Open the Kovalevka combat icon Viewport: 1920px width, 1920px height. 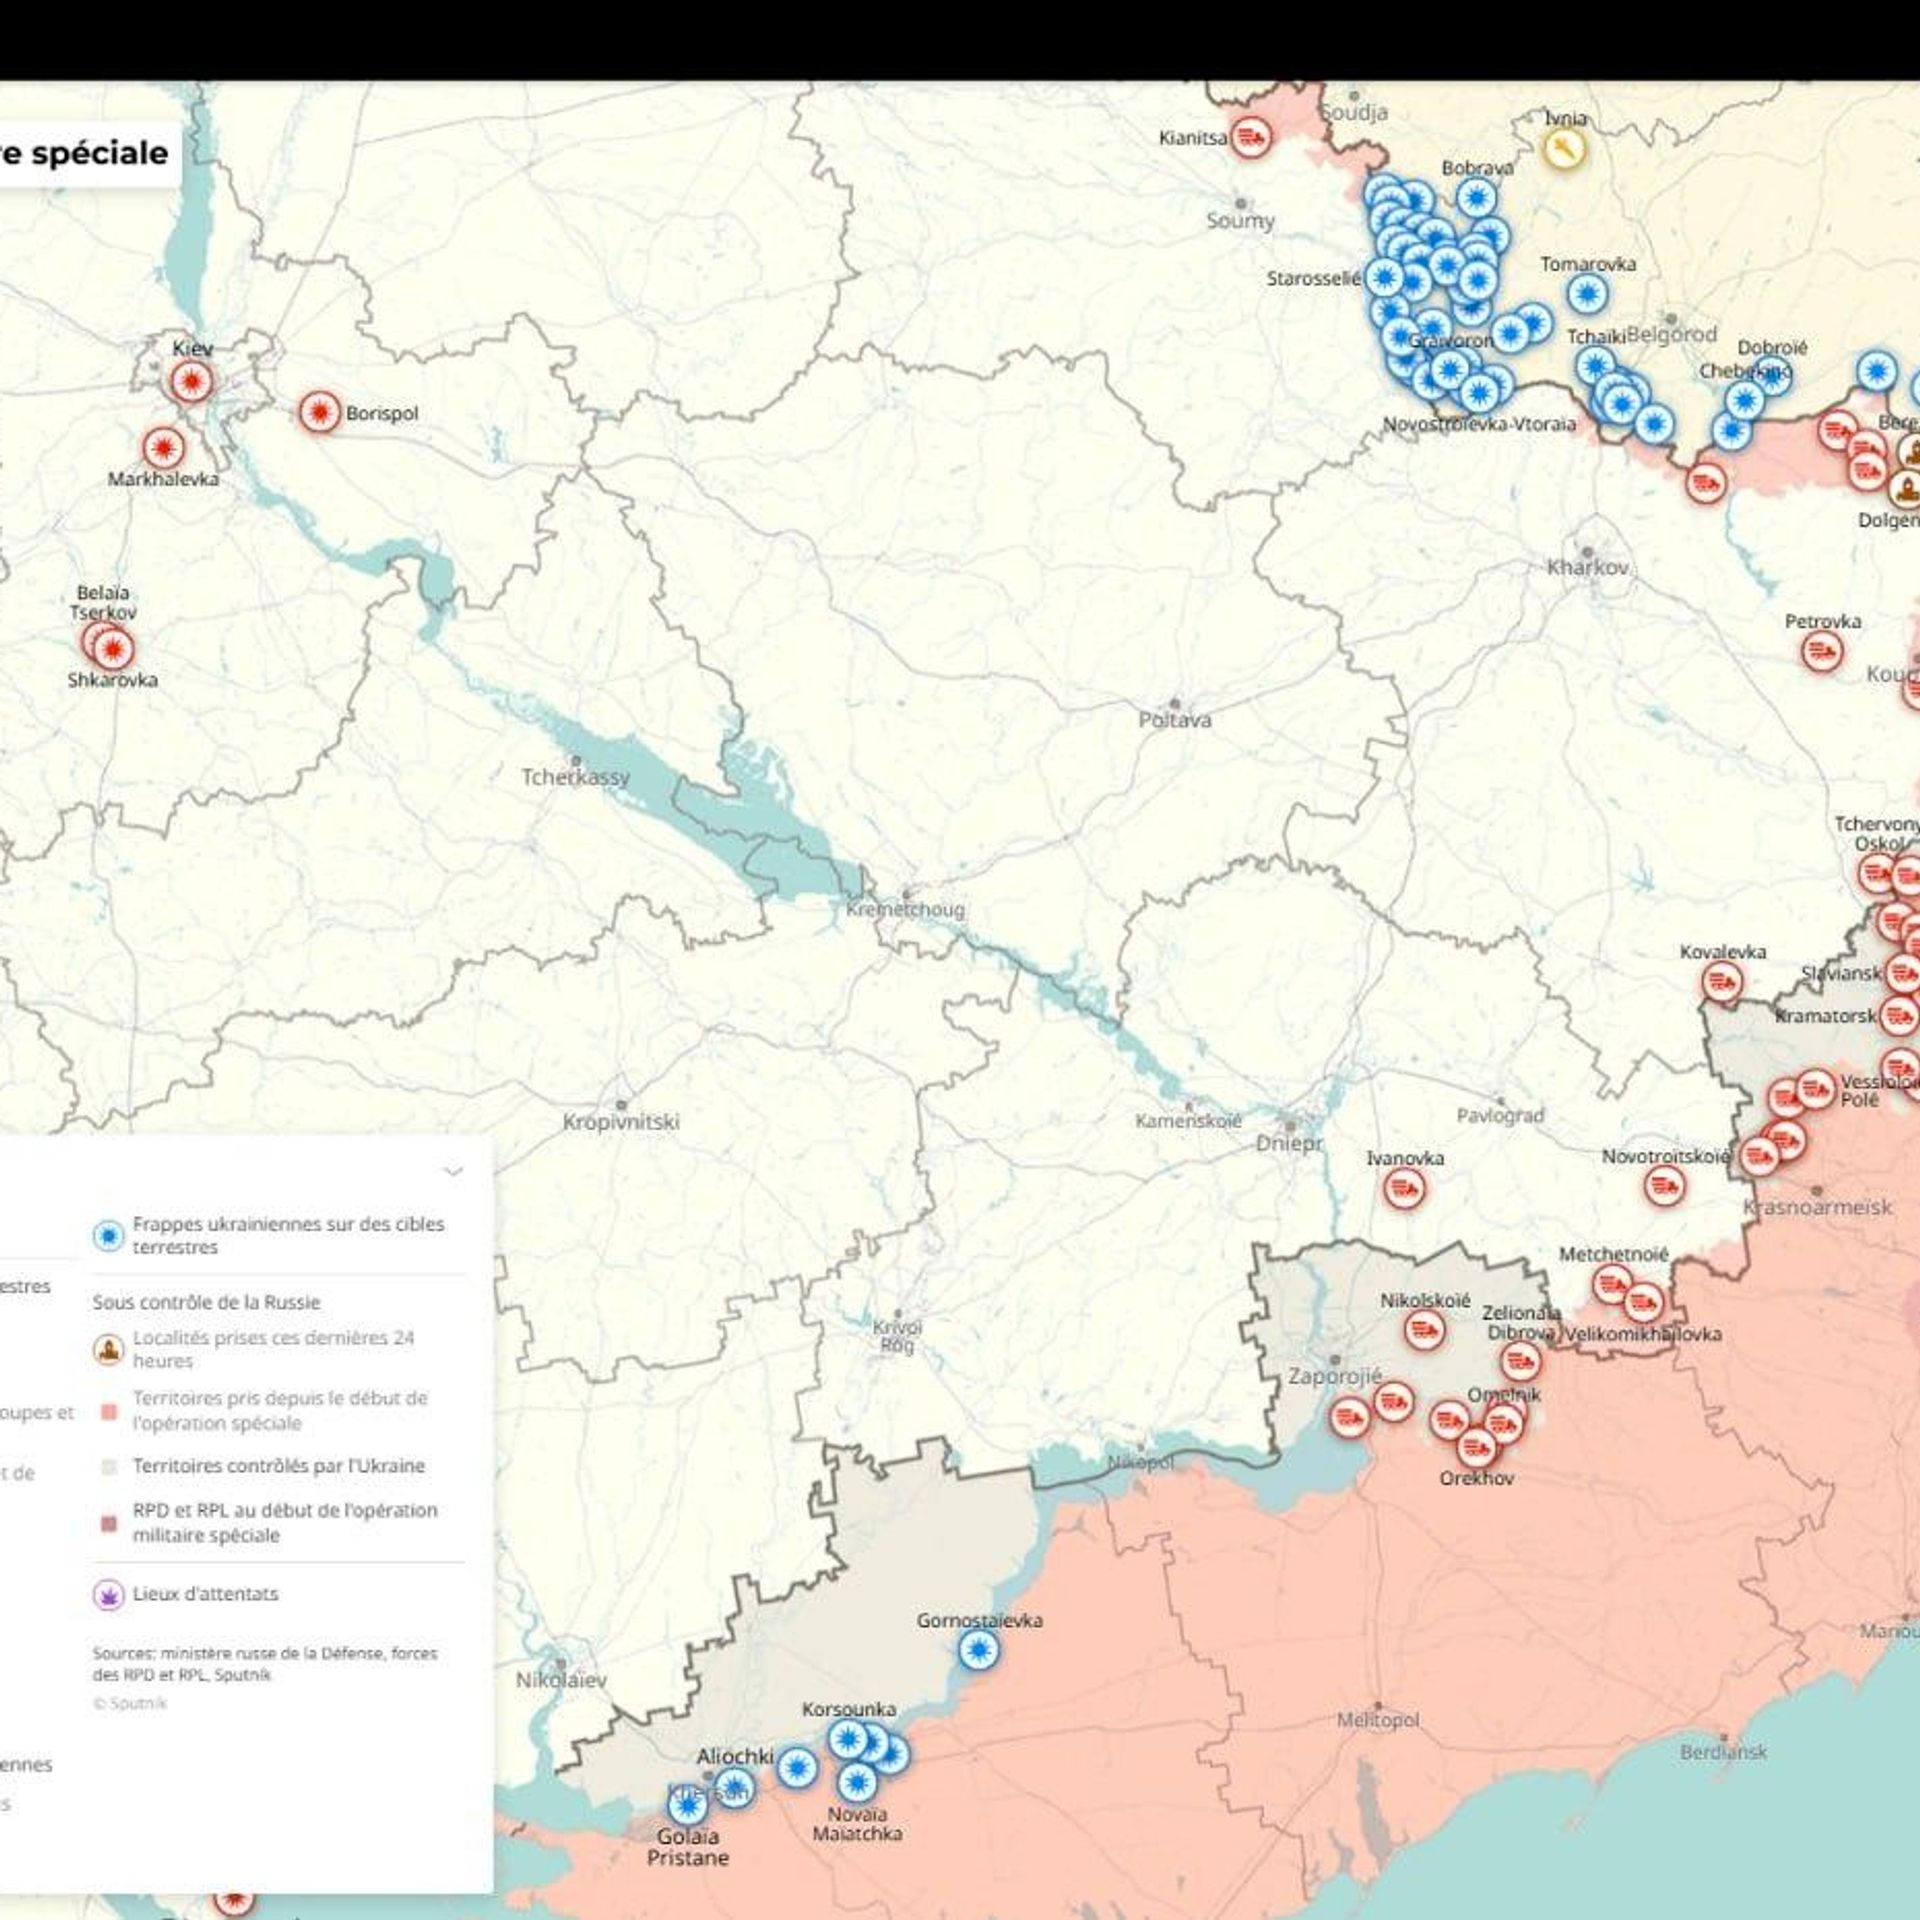click(x=1723, y=983)
